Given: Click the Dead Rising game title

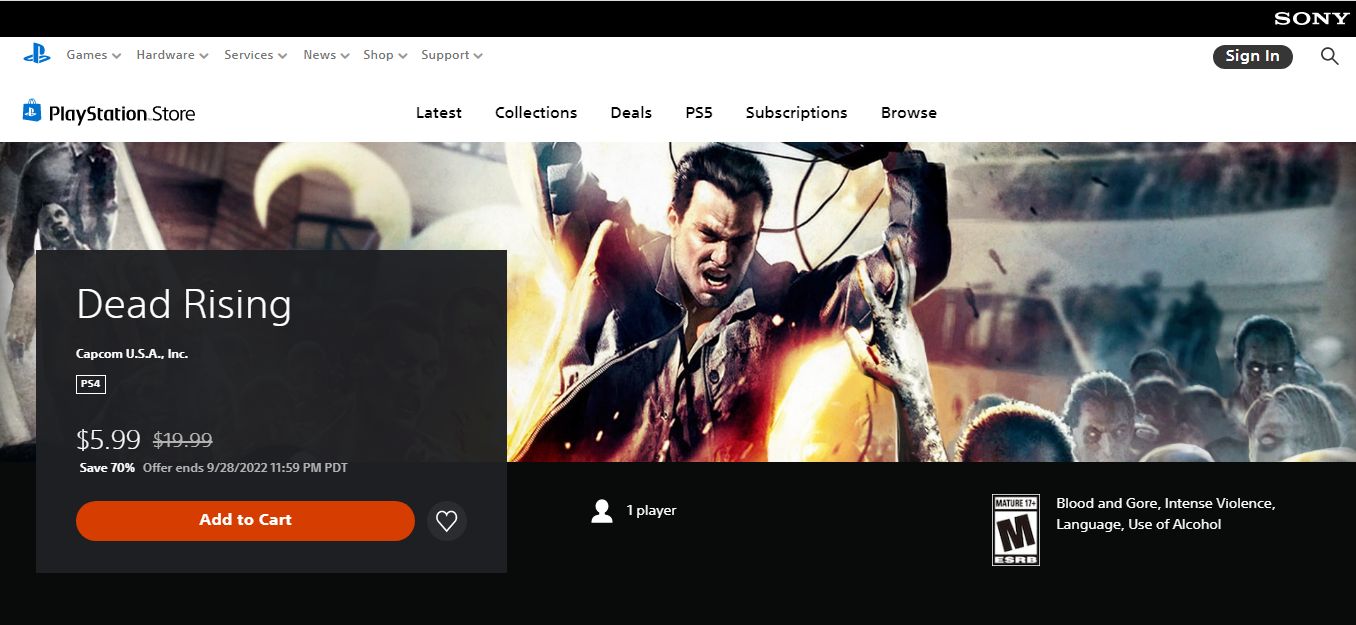Looking at the screenshot, I should click(x=184, y=304).
